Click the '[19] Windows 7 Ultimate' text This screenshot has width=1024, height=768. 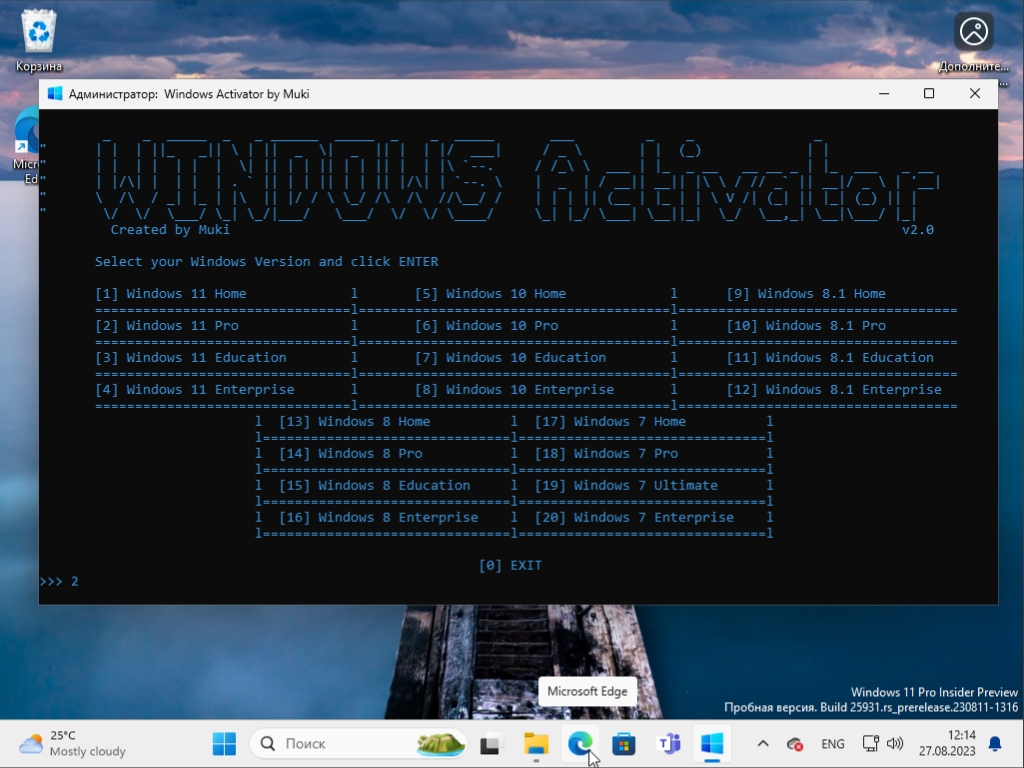coord(626,486)
